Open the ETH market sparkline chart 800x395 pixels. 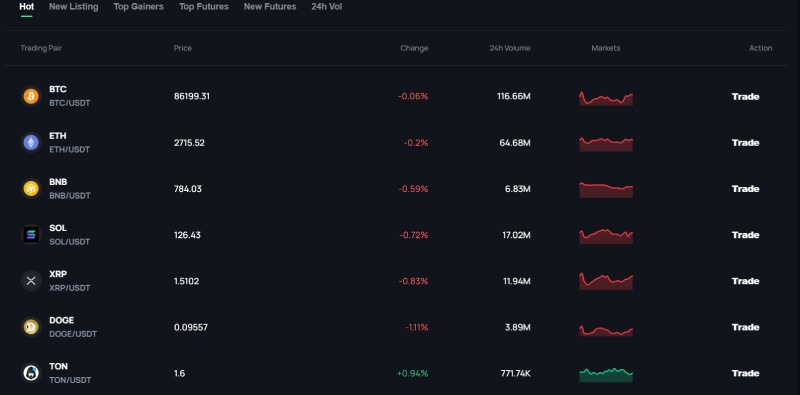[x=606, y=144]
